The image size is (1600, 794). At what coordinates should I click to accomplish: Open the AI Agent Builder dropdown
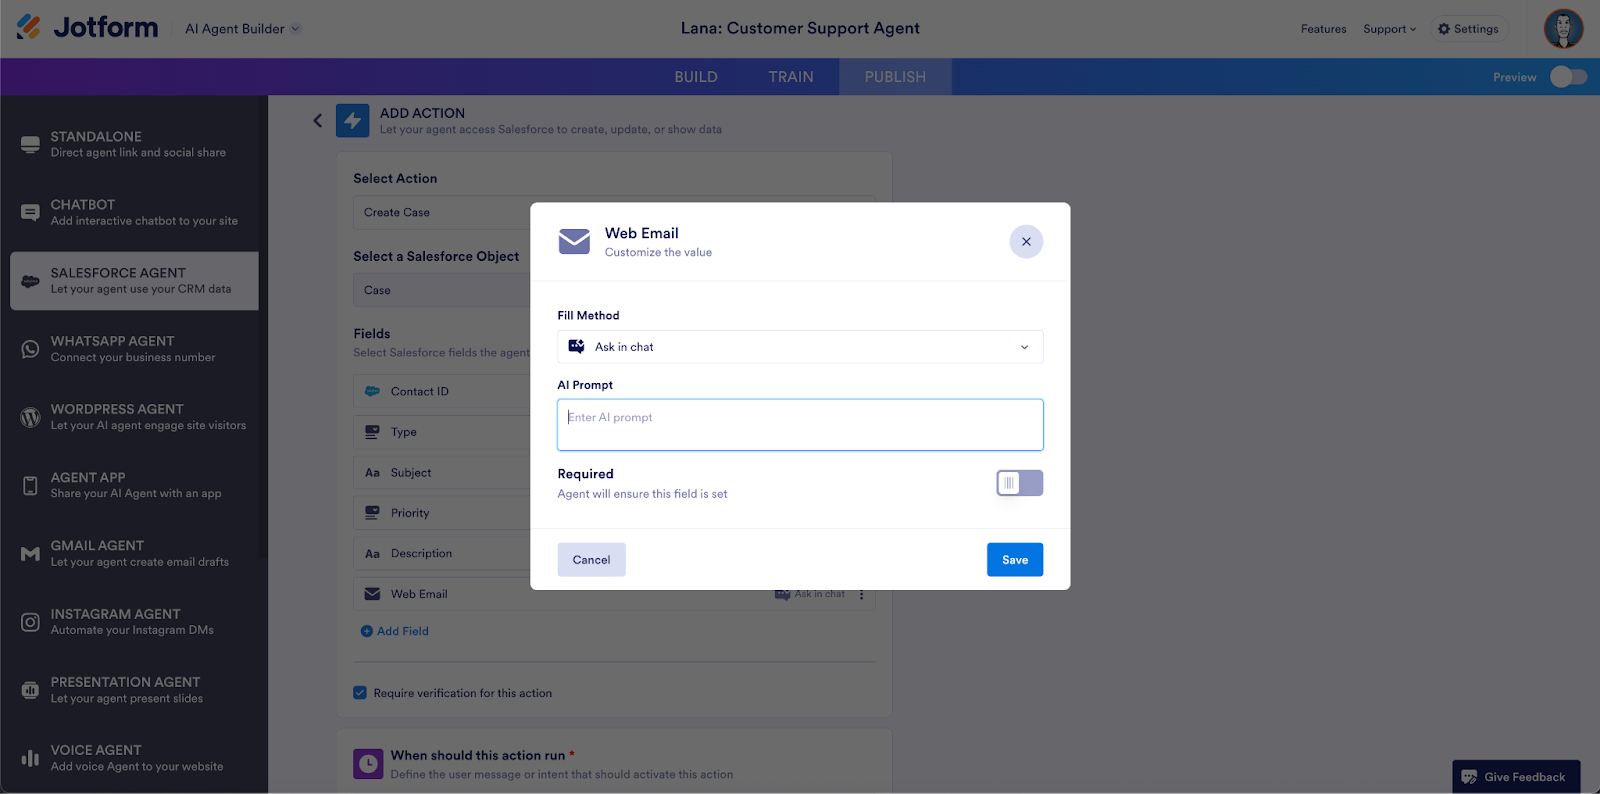[242, 29]
